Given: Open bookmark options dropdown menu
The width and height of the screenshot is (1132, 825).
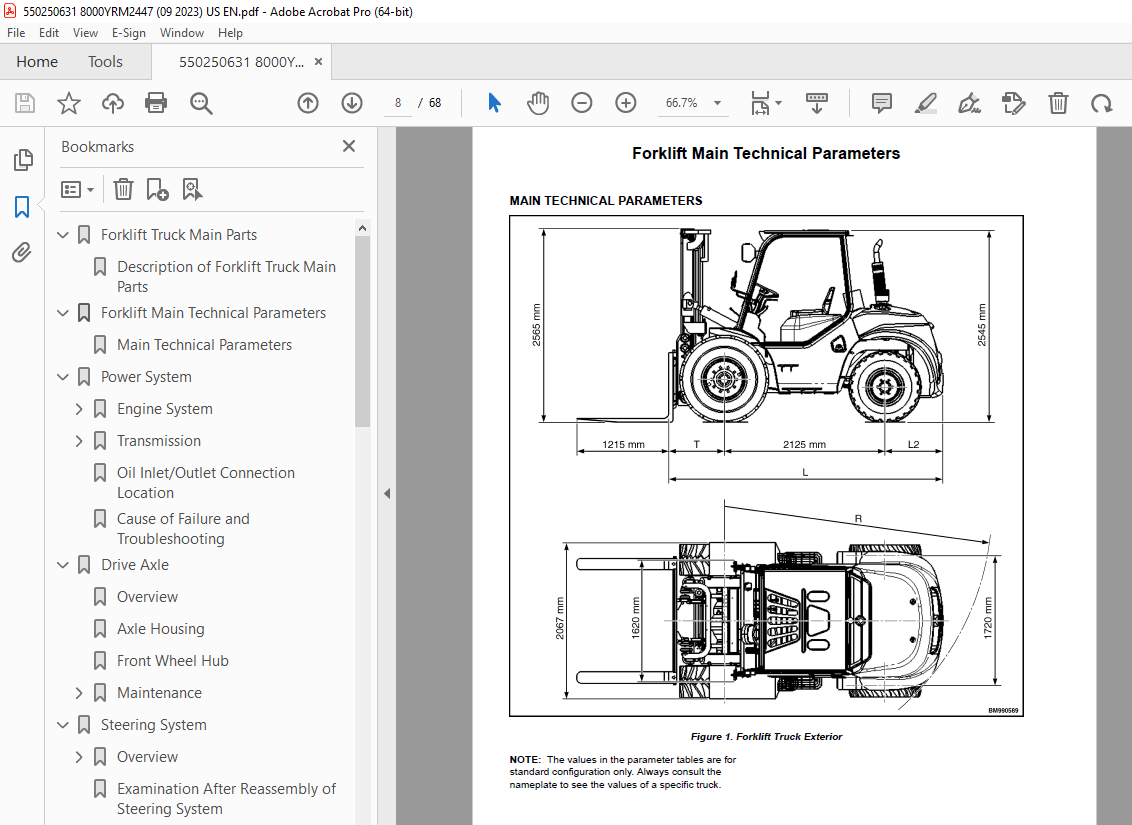Looking at the screenshot, I should coord(77,189).
